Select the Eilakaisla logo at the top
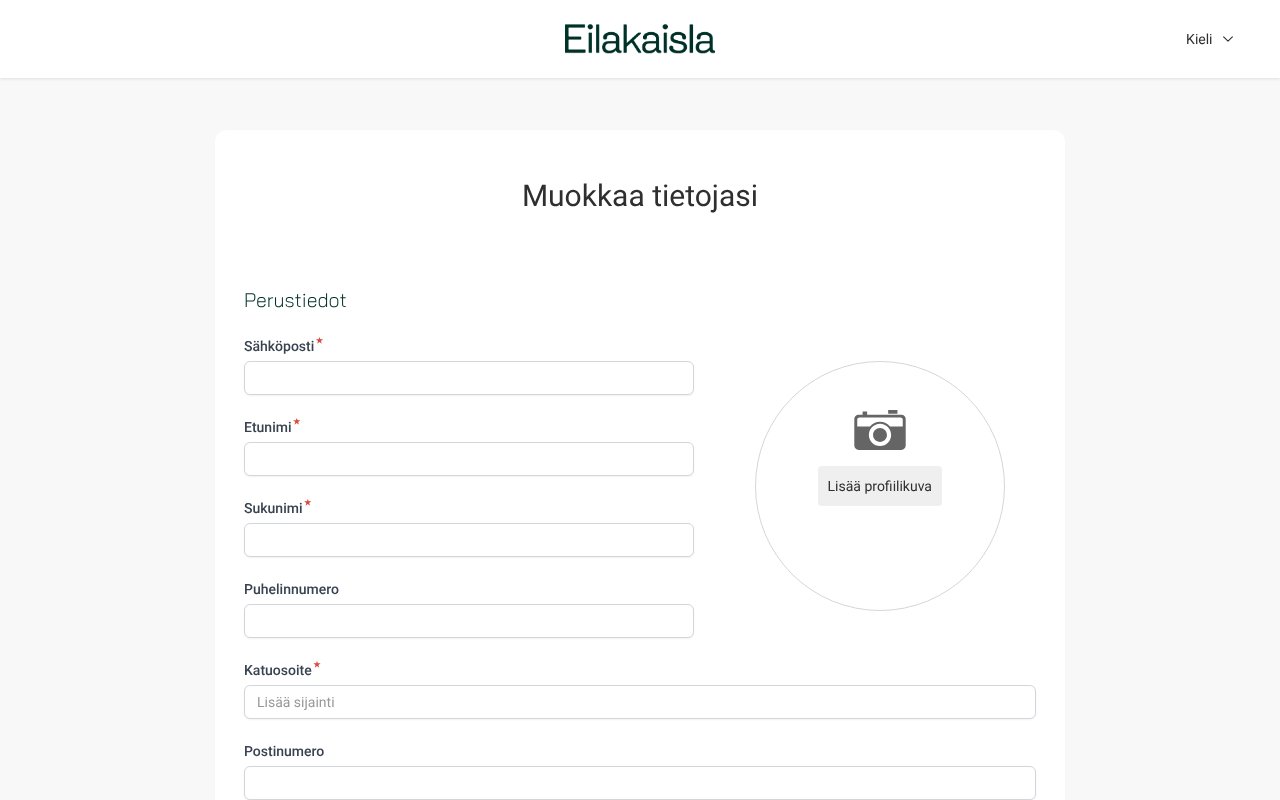 point(639,39)
